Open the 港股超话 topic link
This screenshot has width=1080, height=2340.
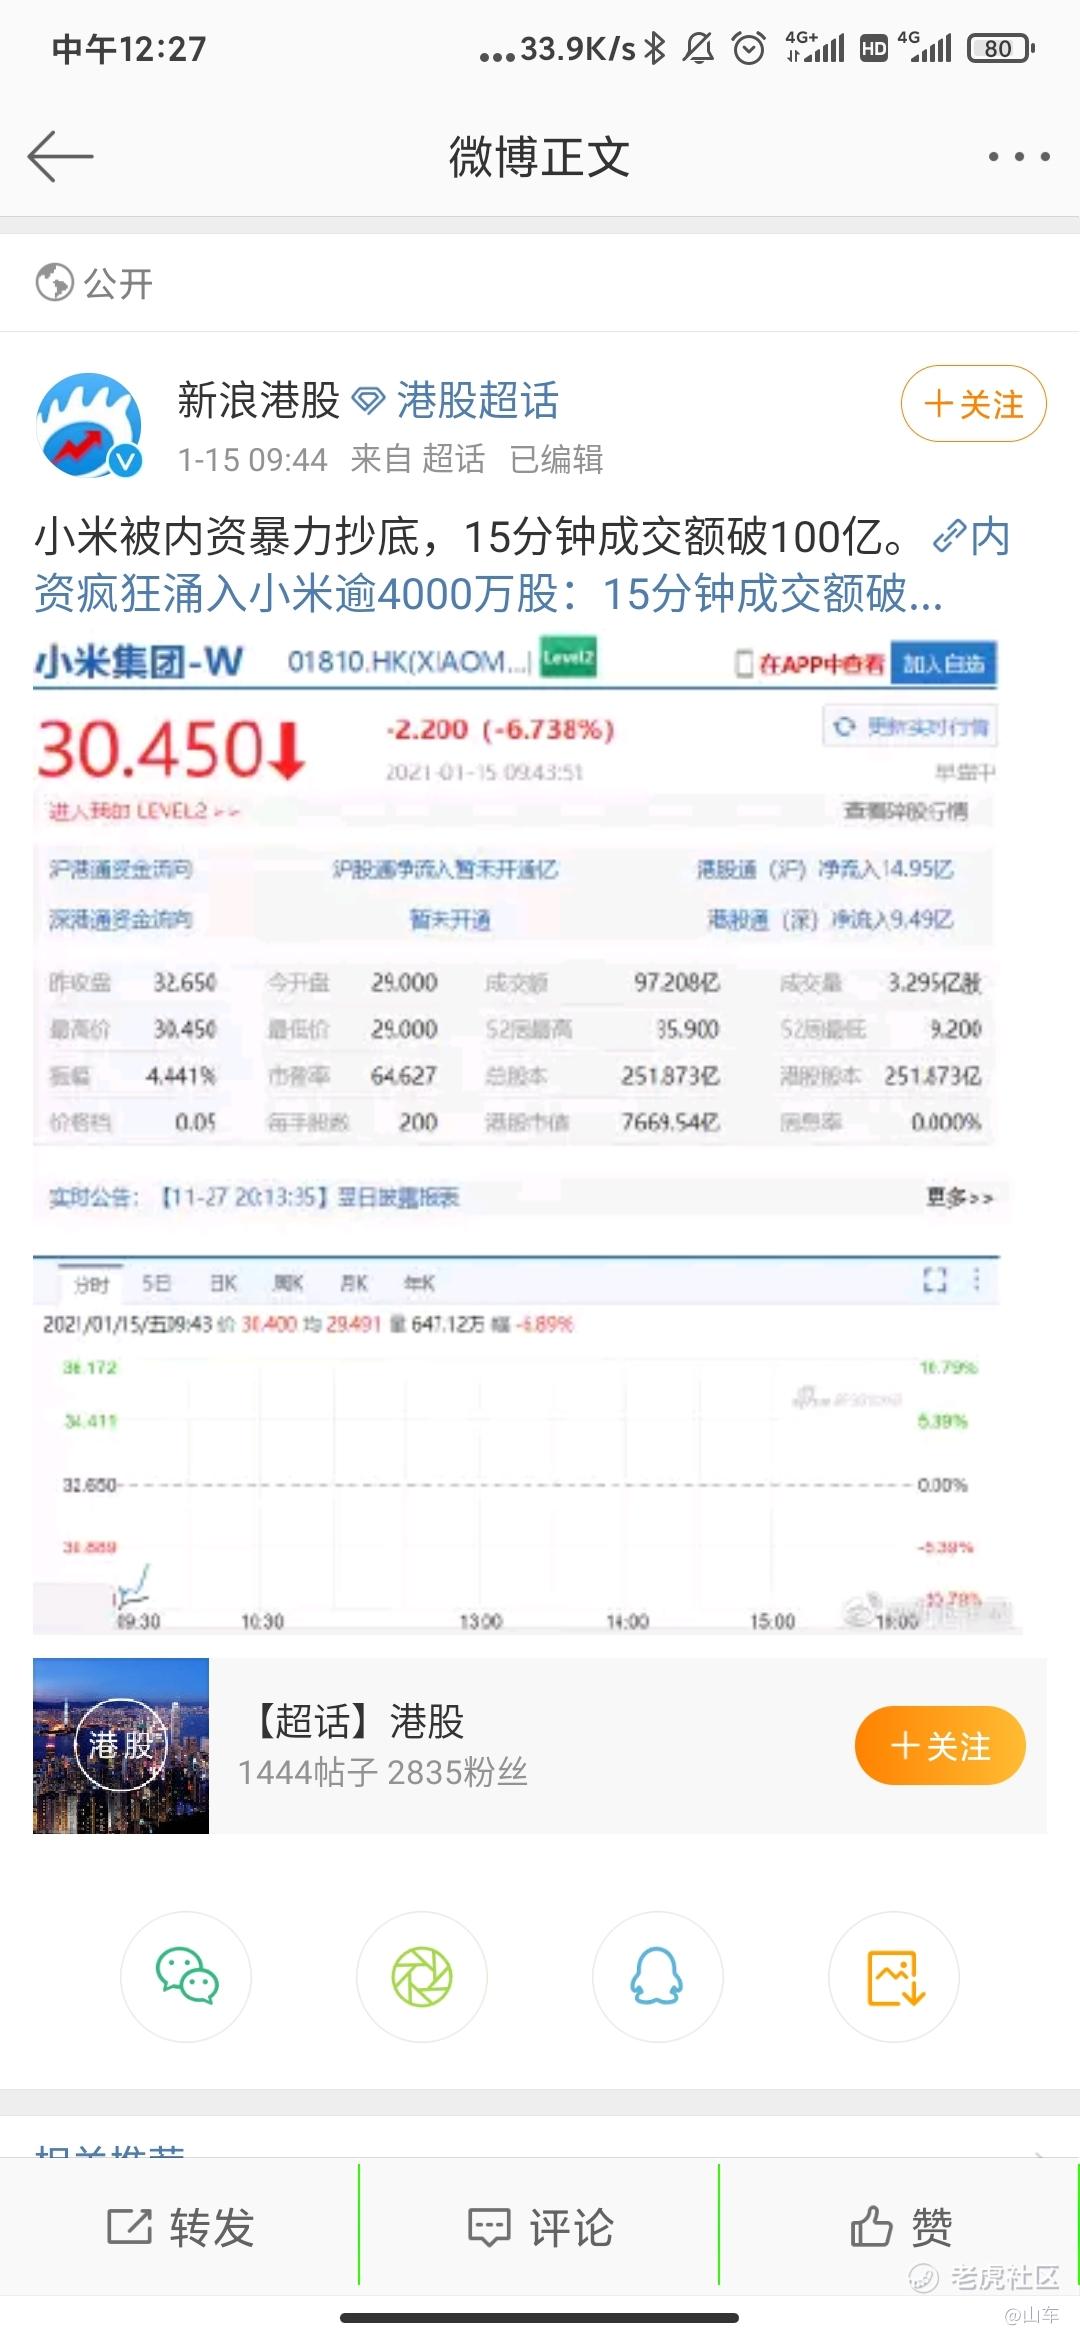pos(478,400)
